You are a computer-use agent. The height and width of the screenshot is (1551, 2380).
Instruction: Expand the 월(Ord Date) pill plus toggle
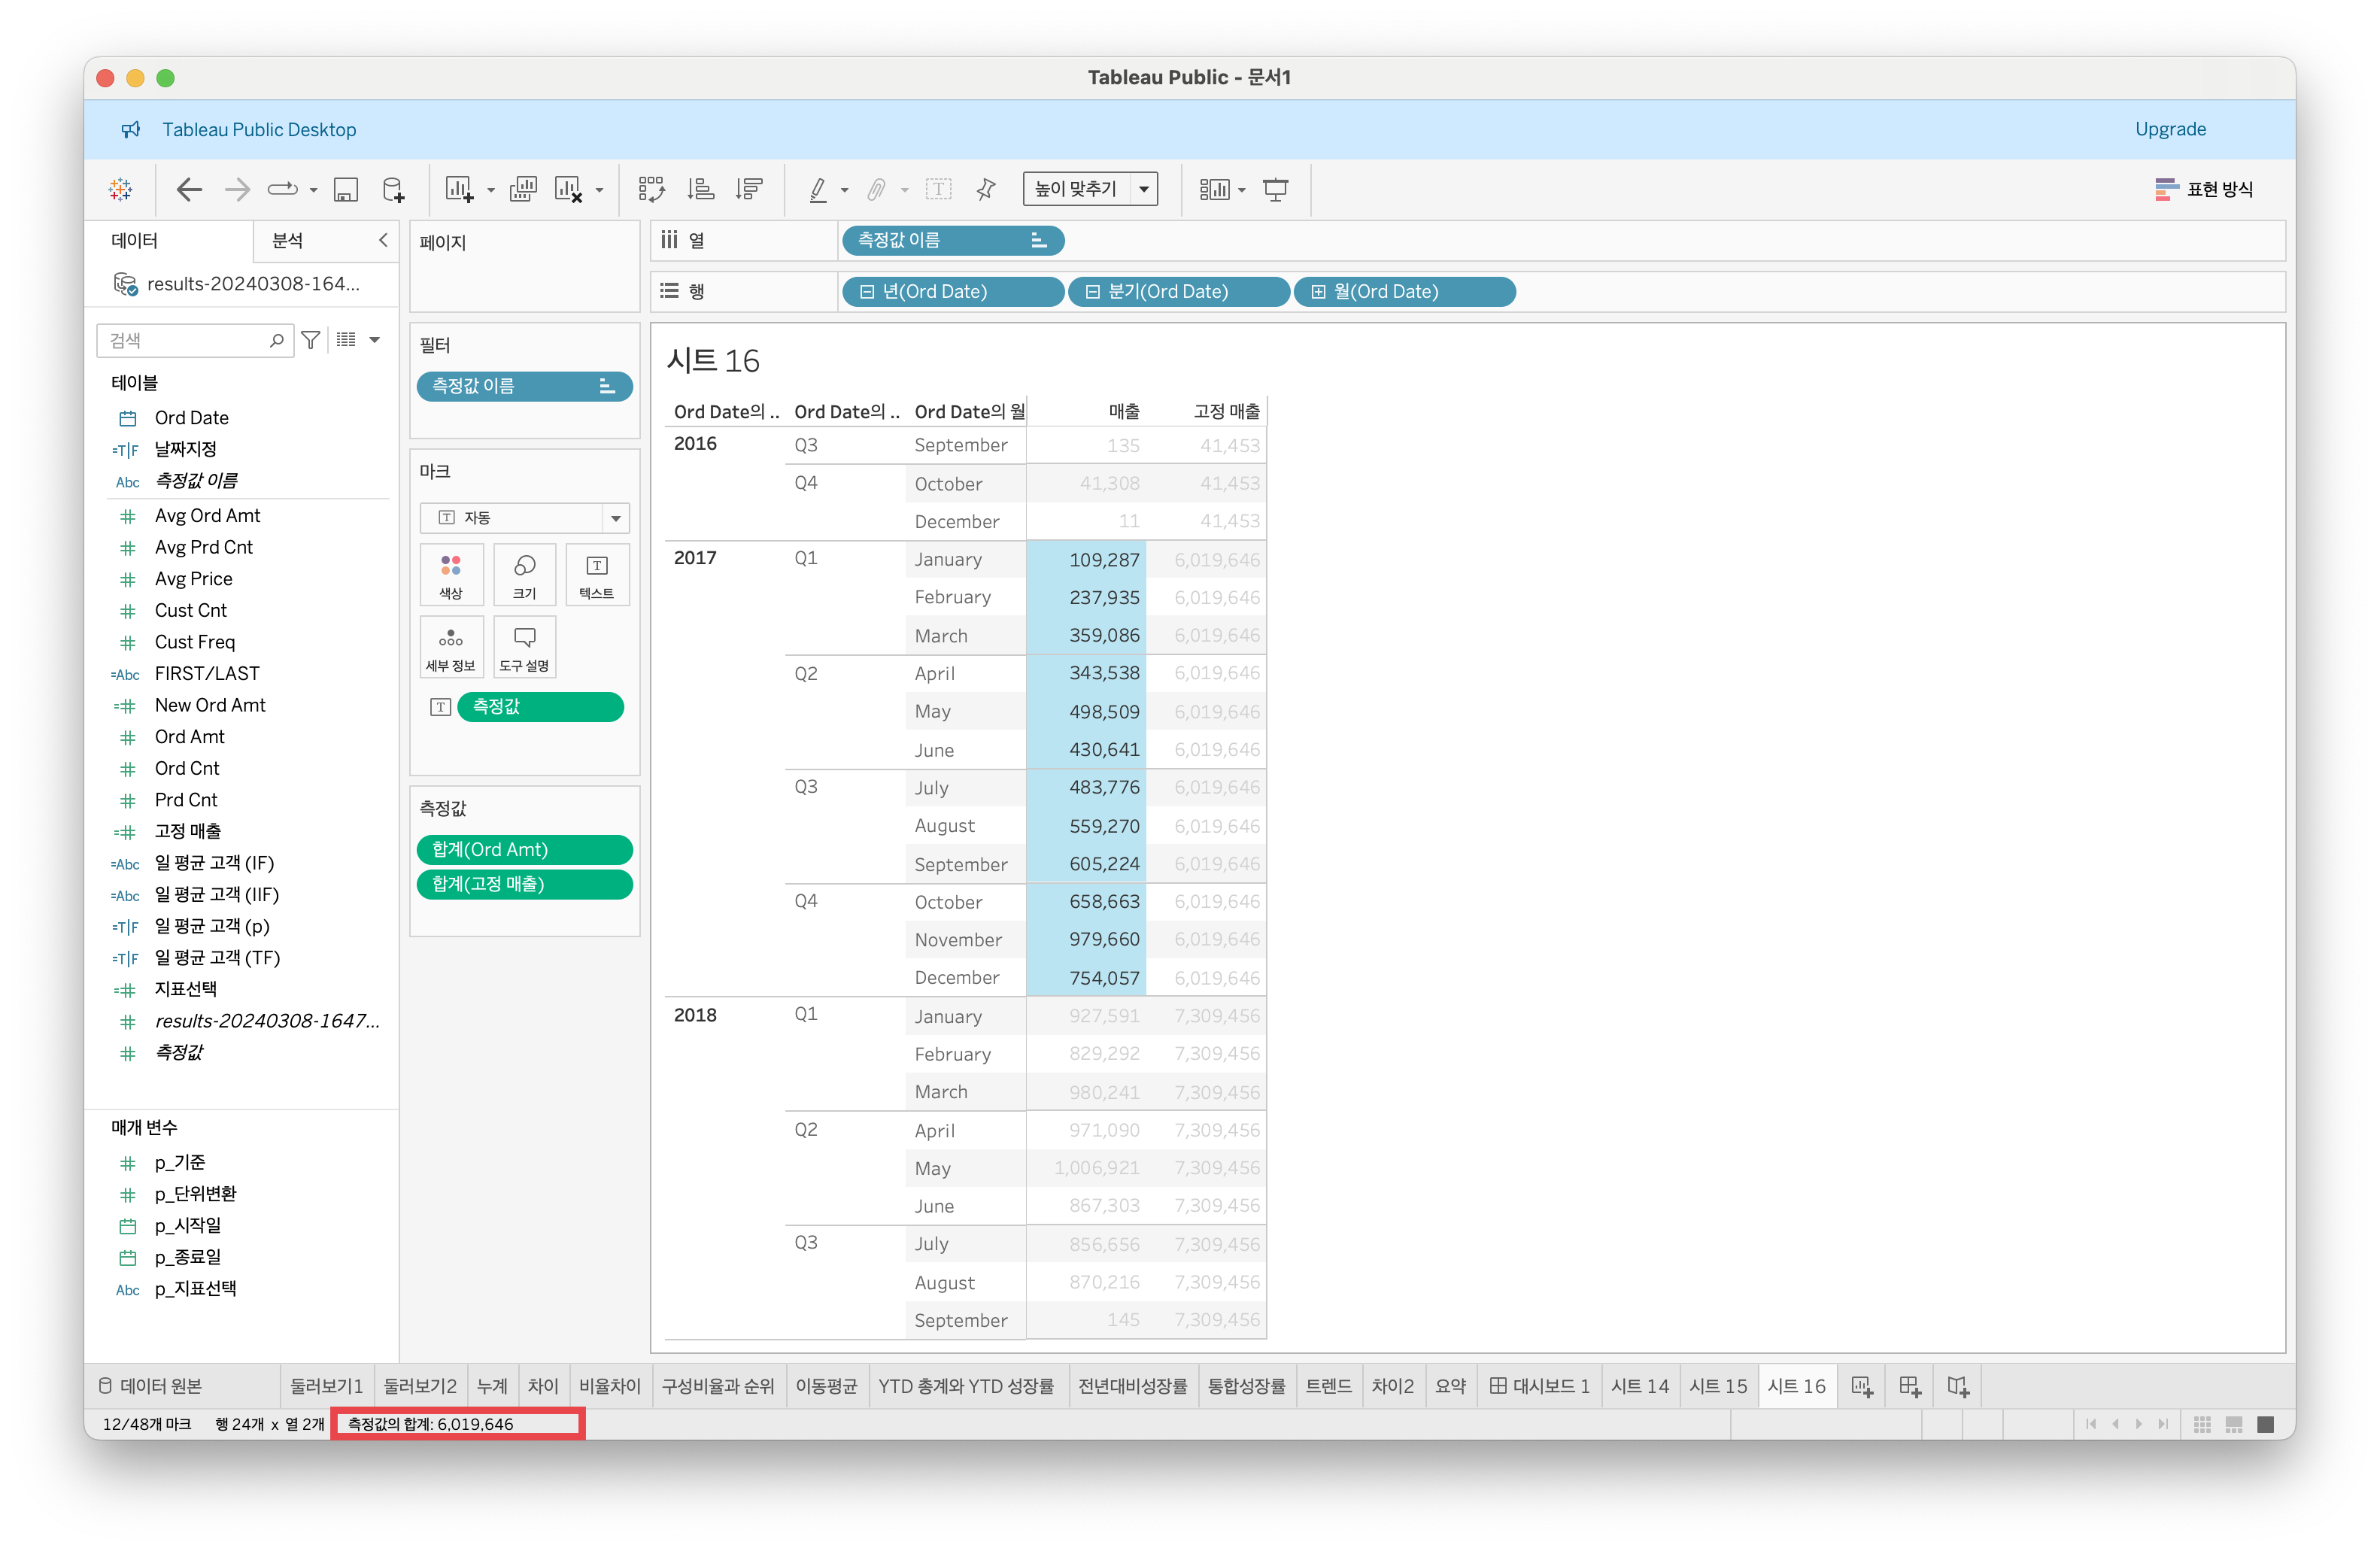click(x=1318, y=292)
